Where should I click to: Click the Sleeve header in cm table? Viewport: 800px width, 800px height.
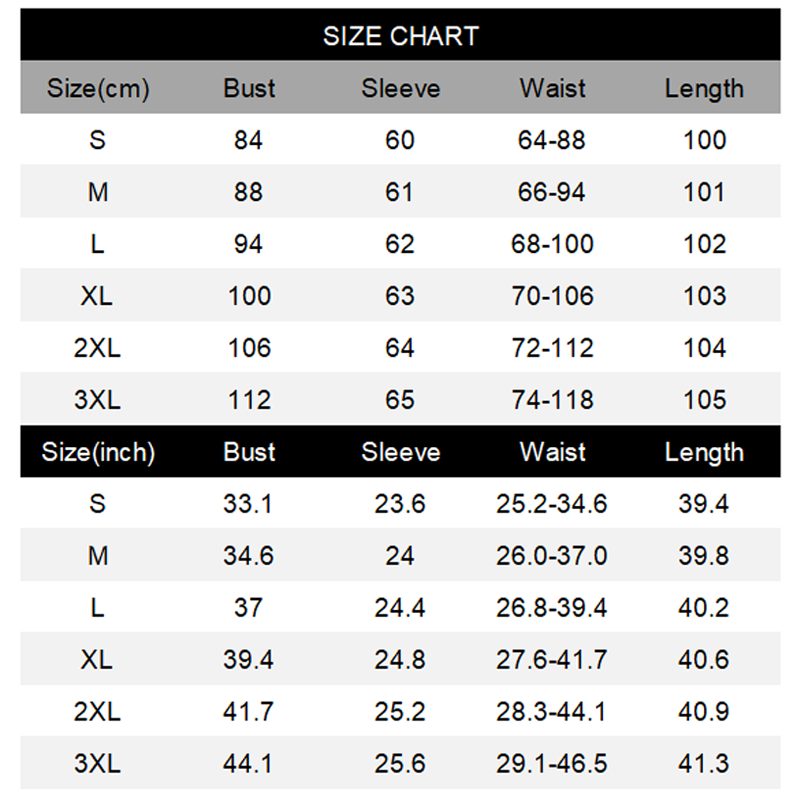pos(400,88)
